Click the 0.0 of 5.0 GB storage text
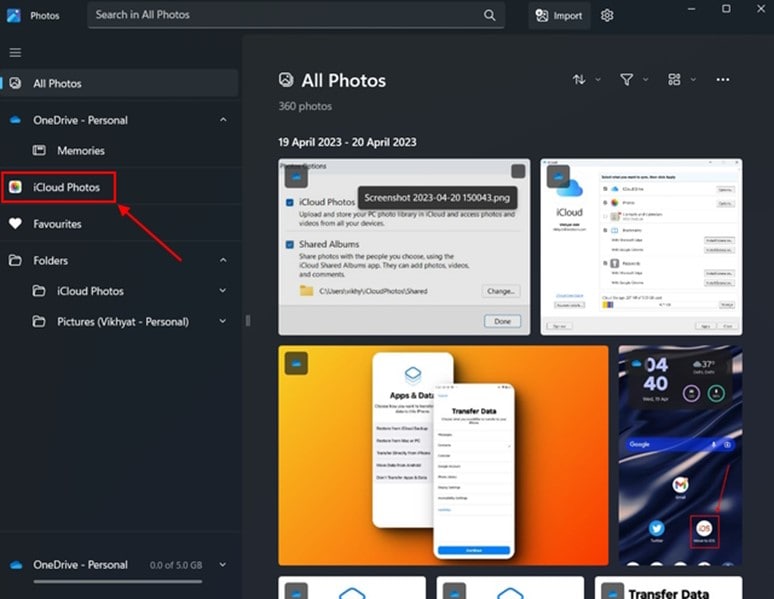Screen dimensions: 774x599 (x=176, y=565)
